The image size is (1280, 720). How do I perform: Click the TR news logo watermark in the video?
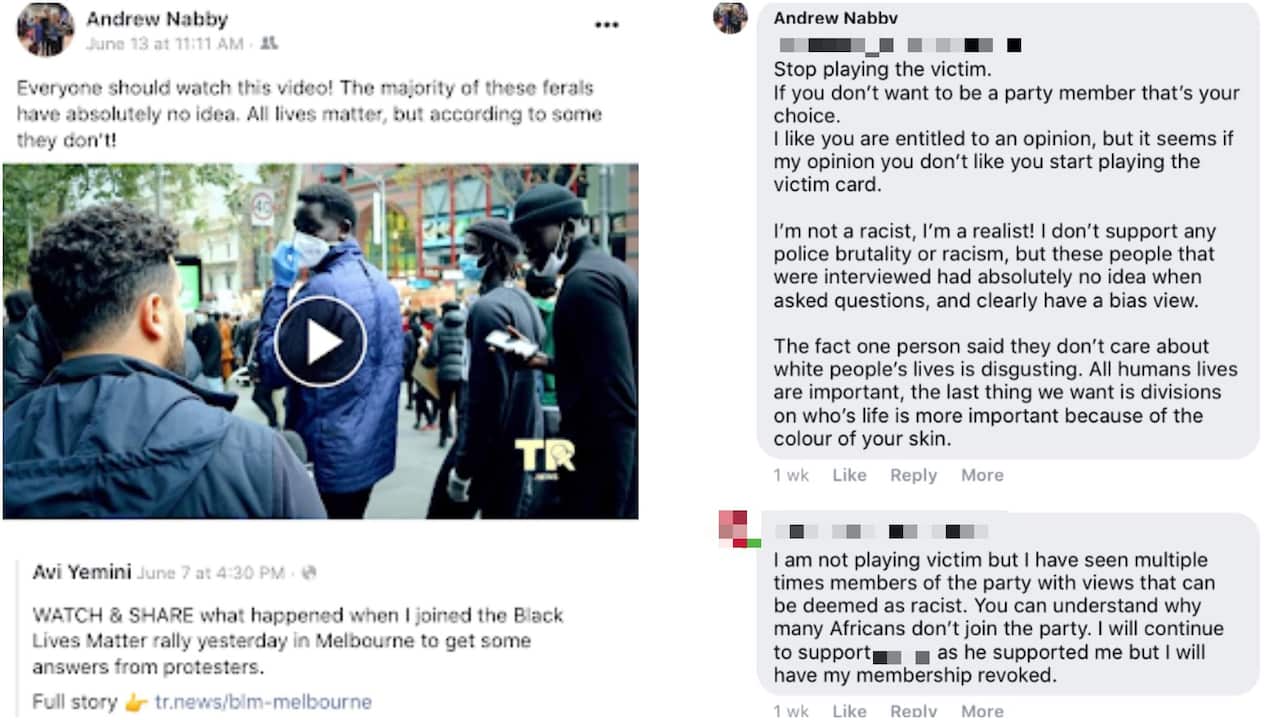click(x=545, y=457)
